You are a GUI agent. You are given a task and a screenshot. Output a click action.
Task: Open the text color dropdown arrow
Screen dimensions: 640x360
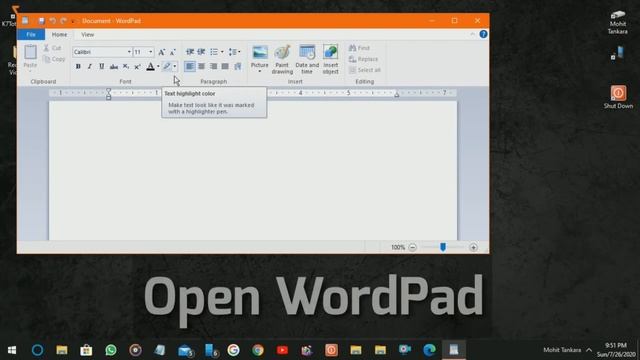coord(158,66)
